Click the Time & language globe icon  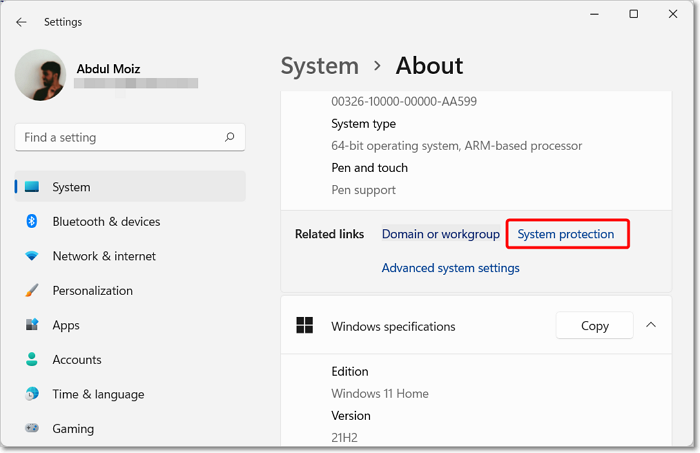click(32, 394)
